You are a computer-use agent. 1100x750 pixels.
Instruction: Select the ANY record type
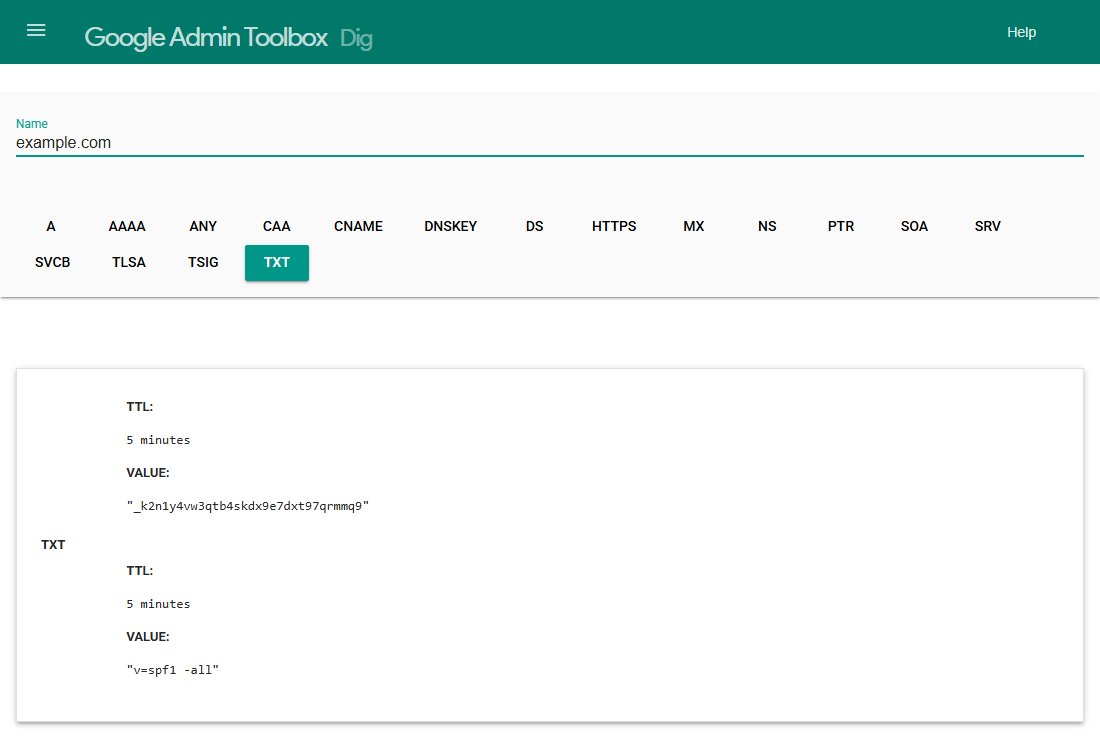pos(203,227)
